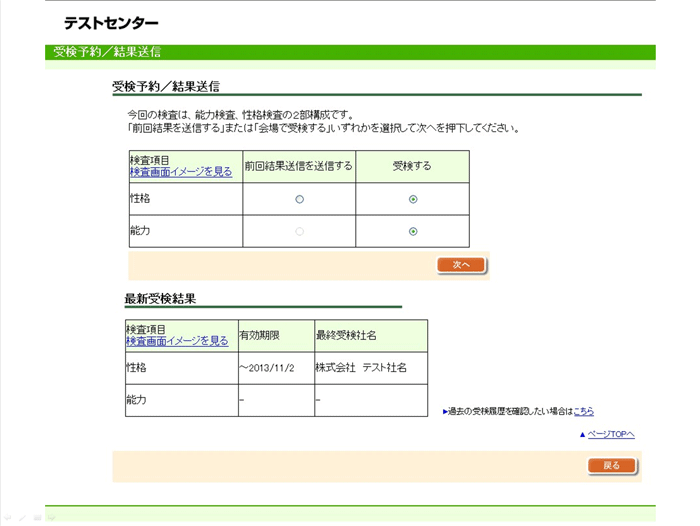Select 受検する radio for 性格 row
700x526 pixels.
(413, 199)
